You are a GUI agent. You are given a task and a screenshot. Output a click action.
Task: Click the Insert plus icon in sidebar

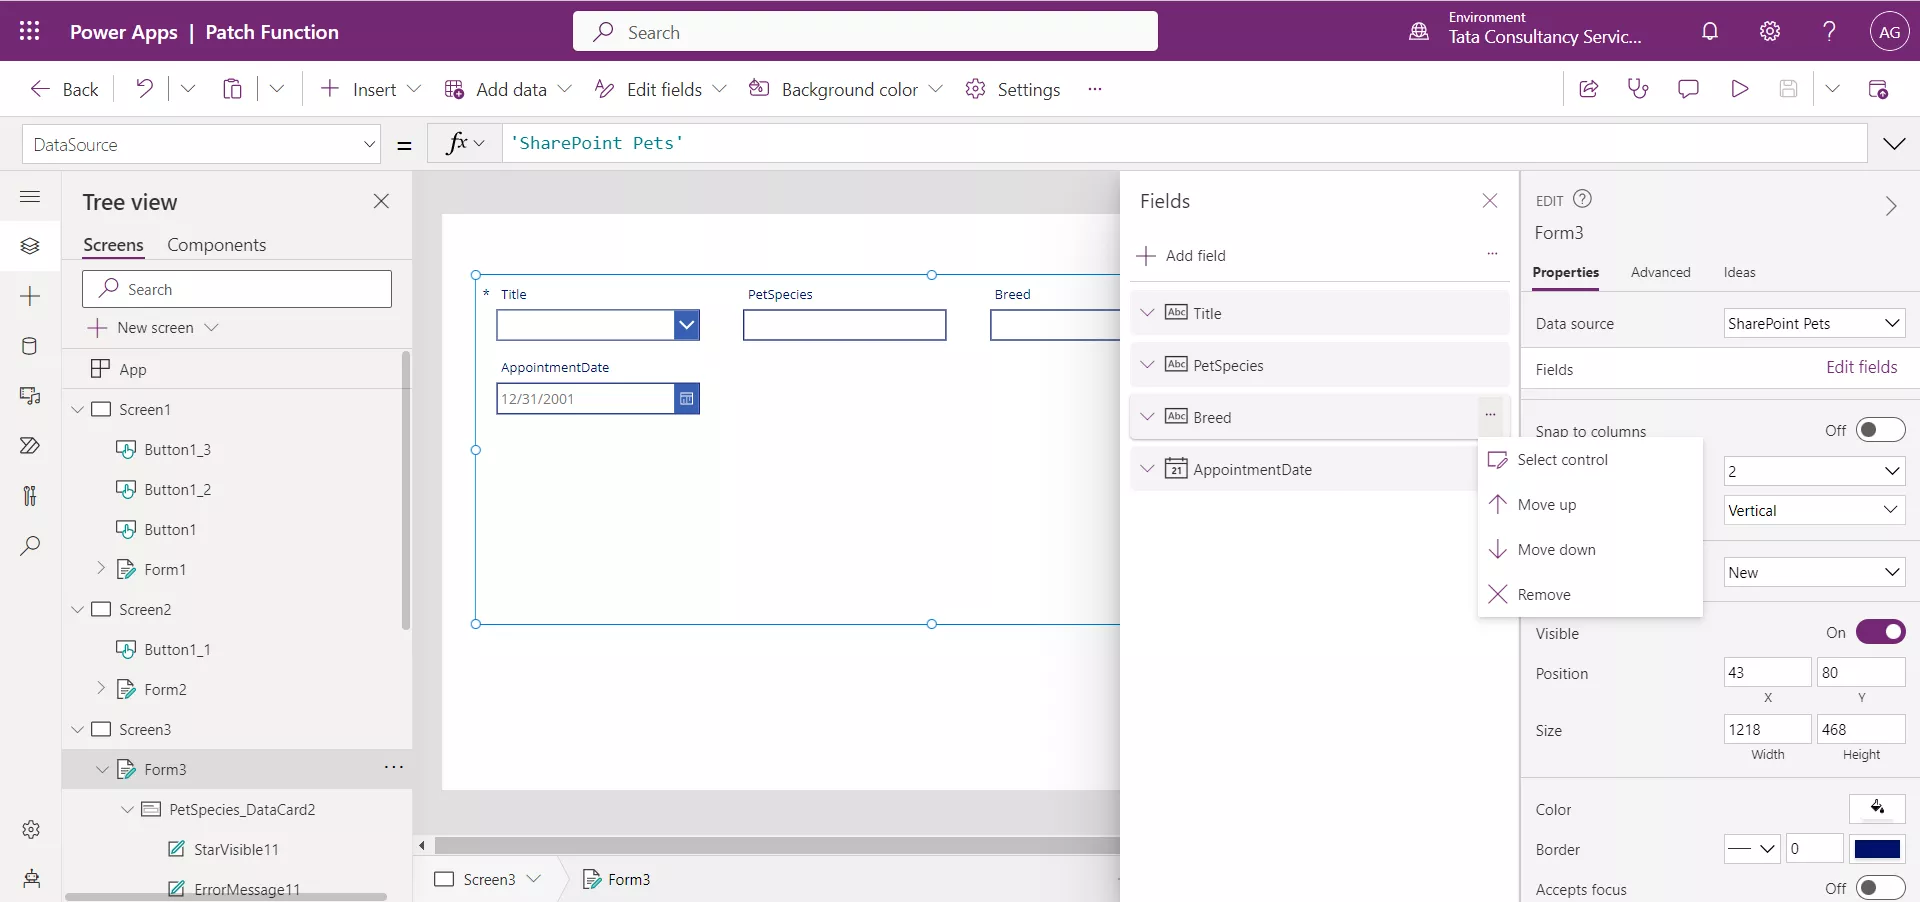point(30,296)
